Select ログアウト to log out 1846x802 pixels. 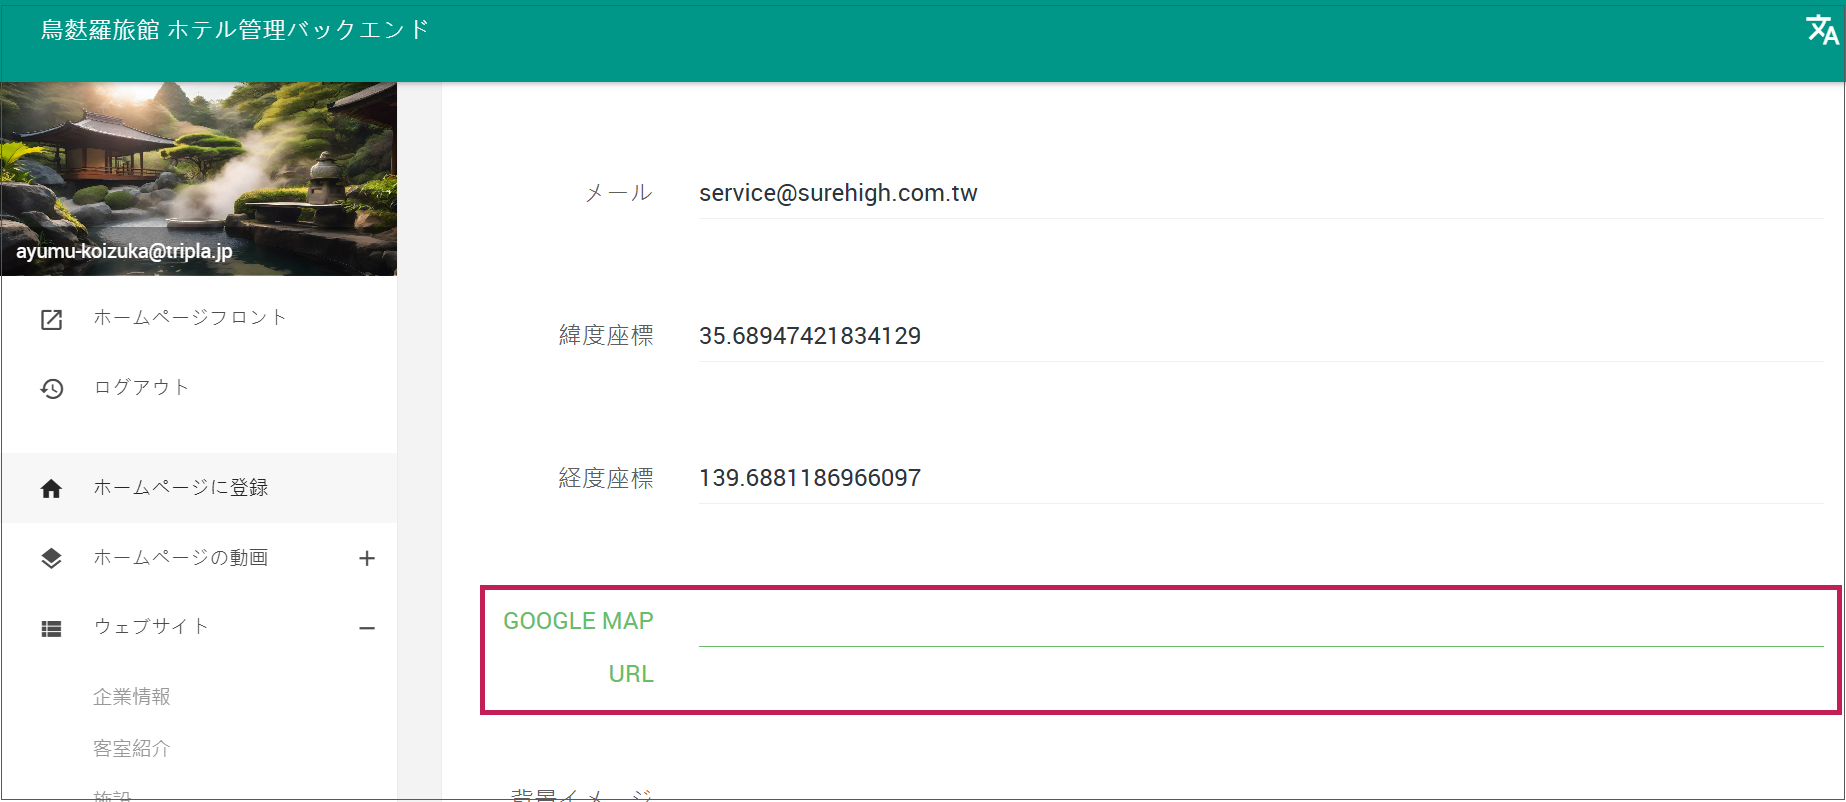coord(141,388)
